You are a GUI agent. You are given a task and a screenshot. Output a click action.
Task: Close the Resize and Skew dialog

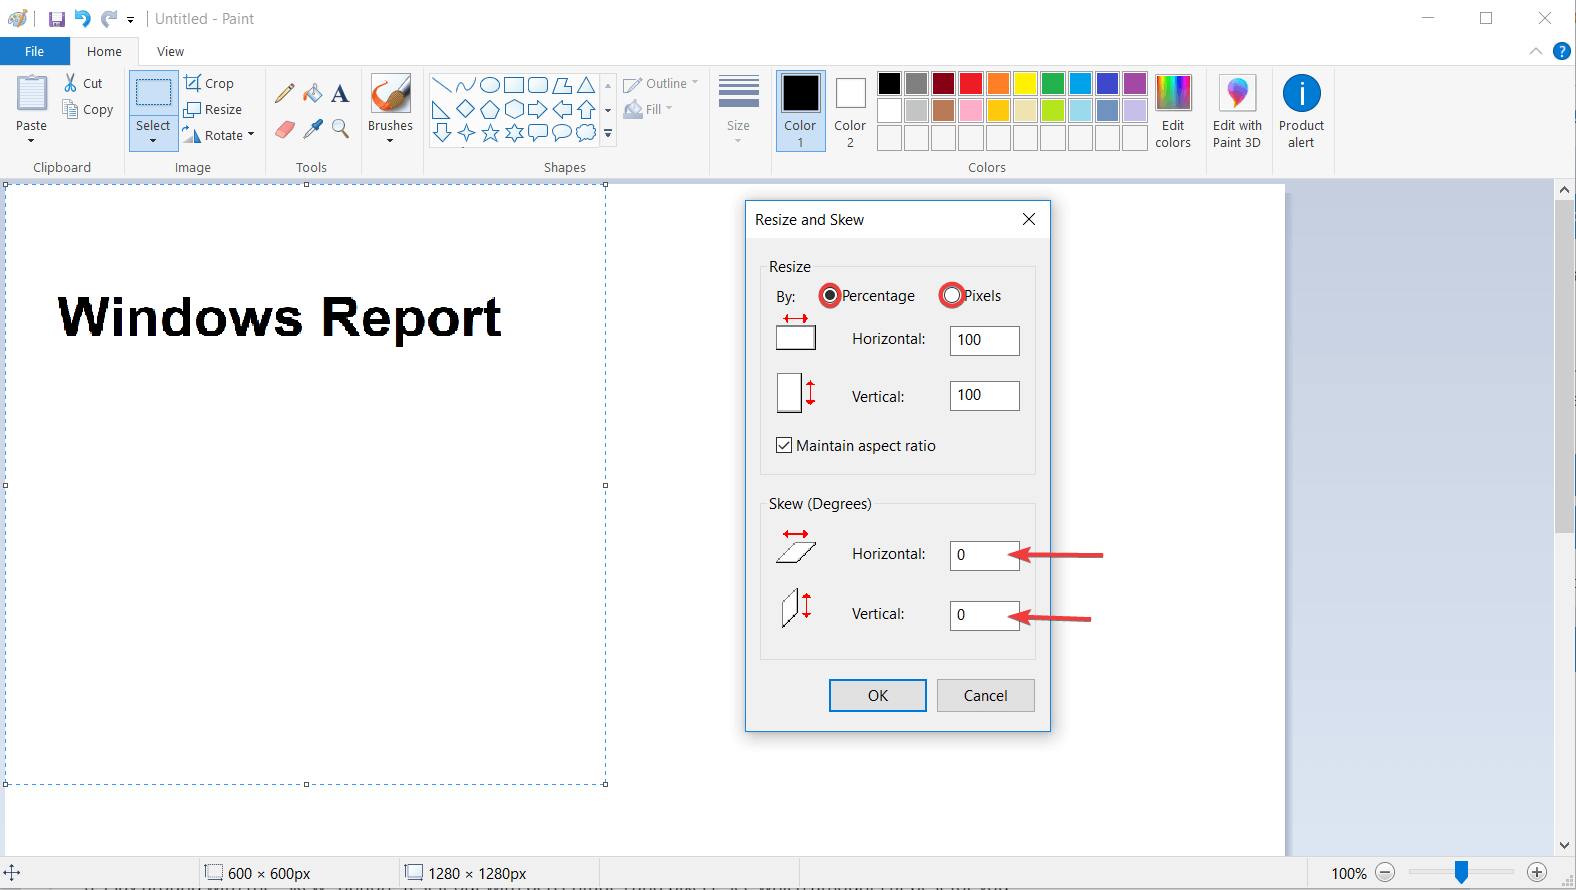click(x=1029, y=219)
